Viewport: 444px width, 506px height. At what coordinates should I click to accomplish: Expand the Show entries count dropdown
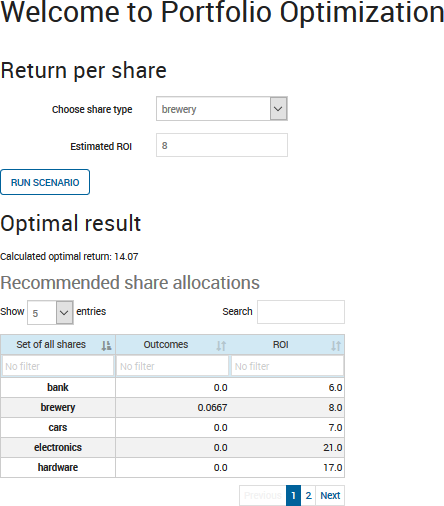click(64, 312)
